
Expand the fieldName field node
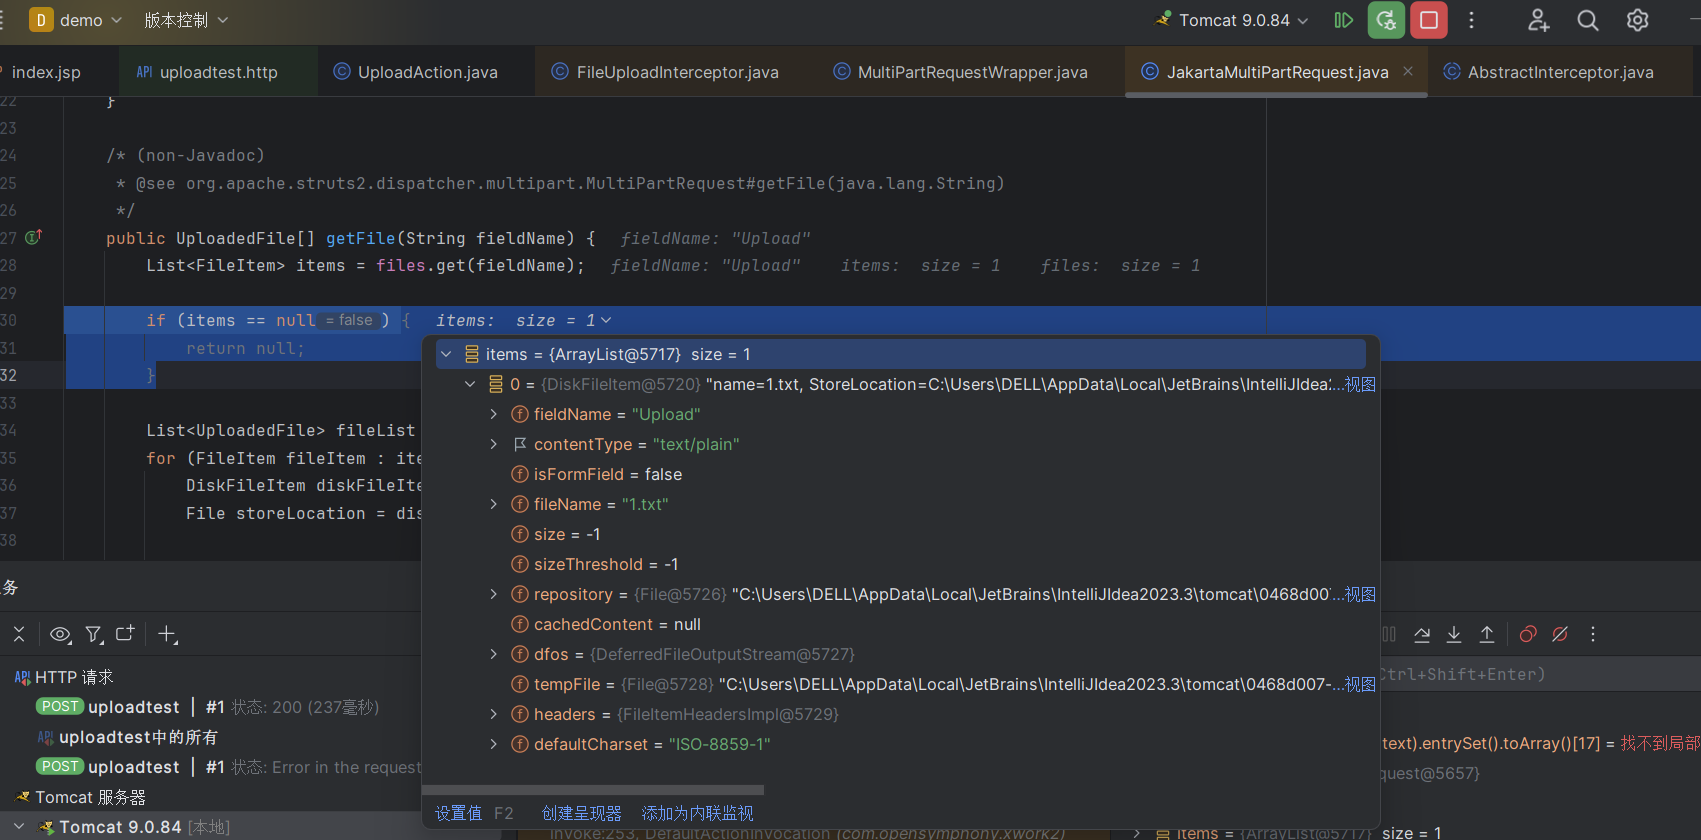(493, 414)
